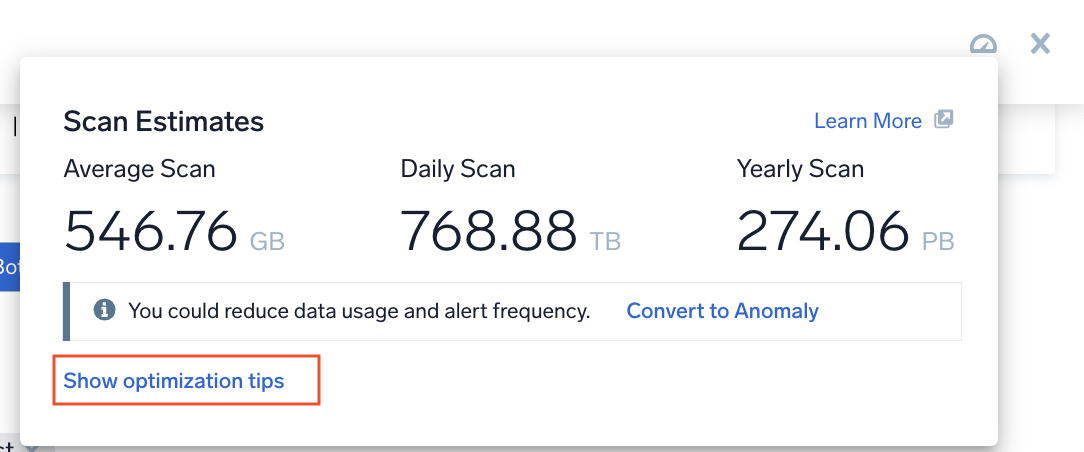
Task: Click the gray accent bar on the banner
Action: coord(66,311)
